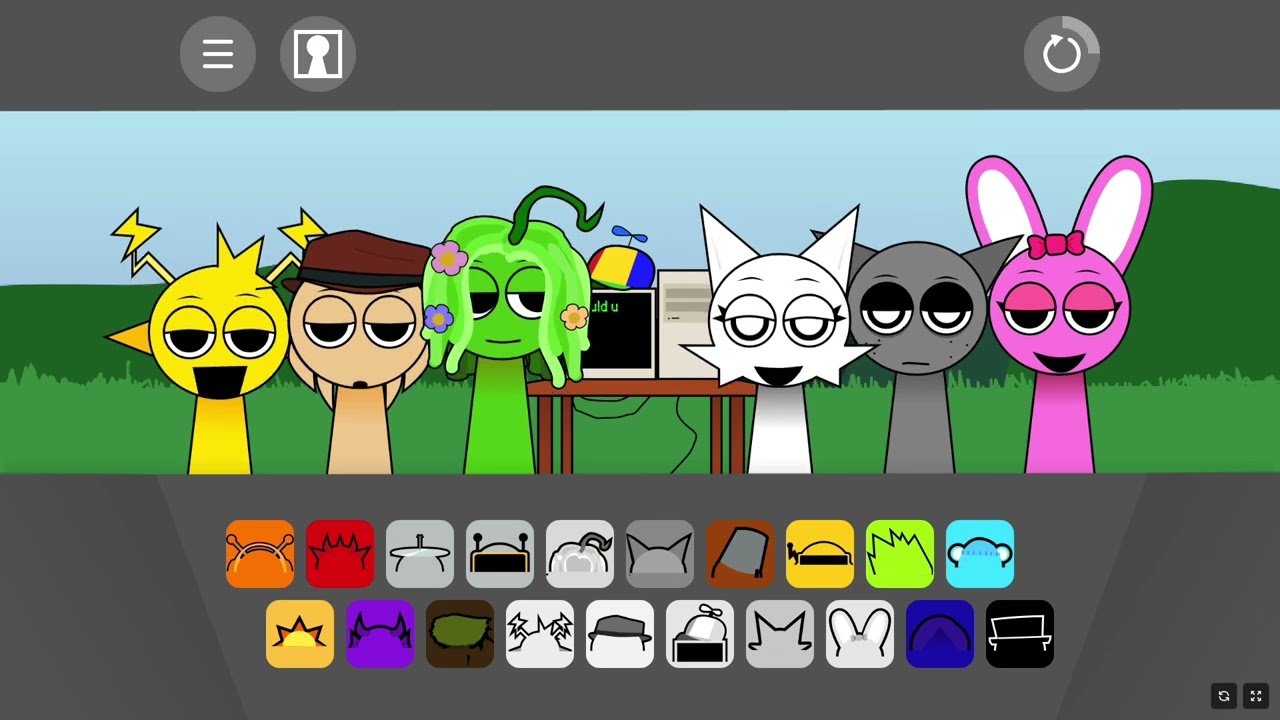This screenshot has height=720, width=1280.
Task: Pick the solid gray cat ears icon
Action: point(660,554)
